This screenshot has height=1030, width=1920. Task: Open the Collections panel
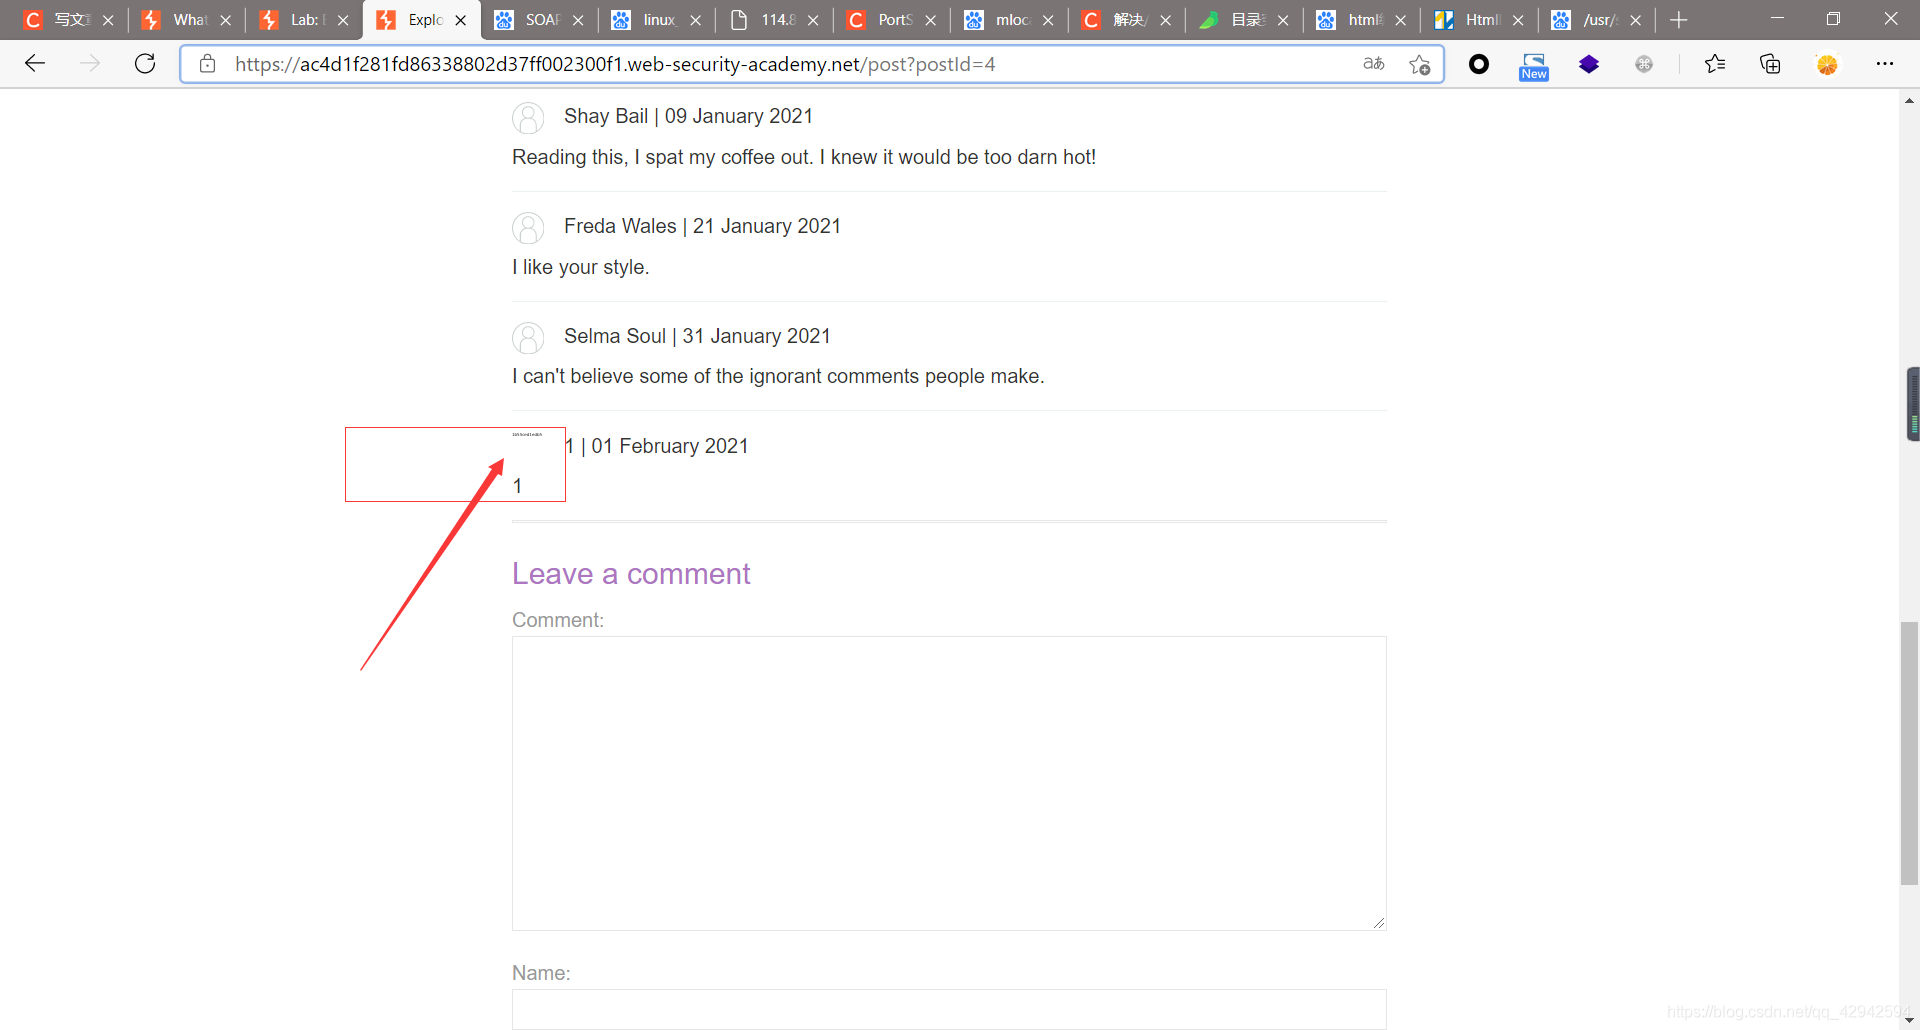pyautogui.click(x=1770, y=64)
